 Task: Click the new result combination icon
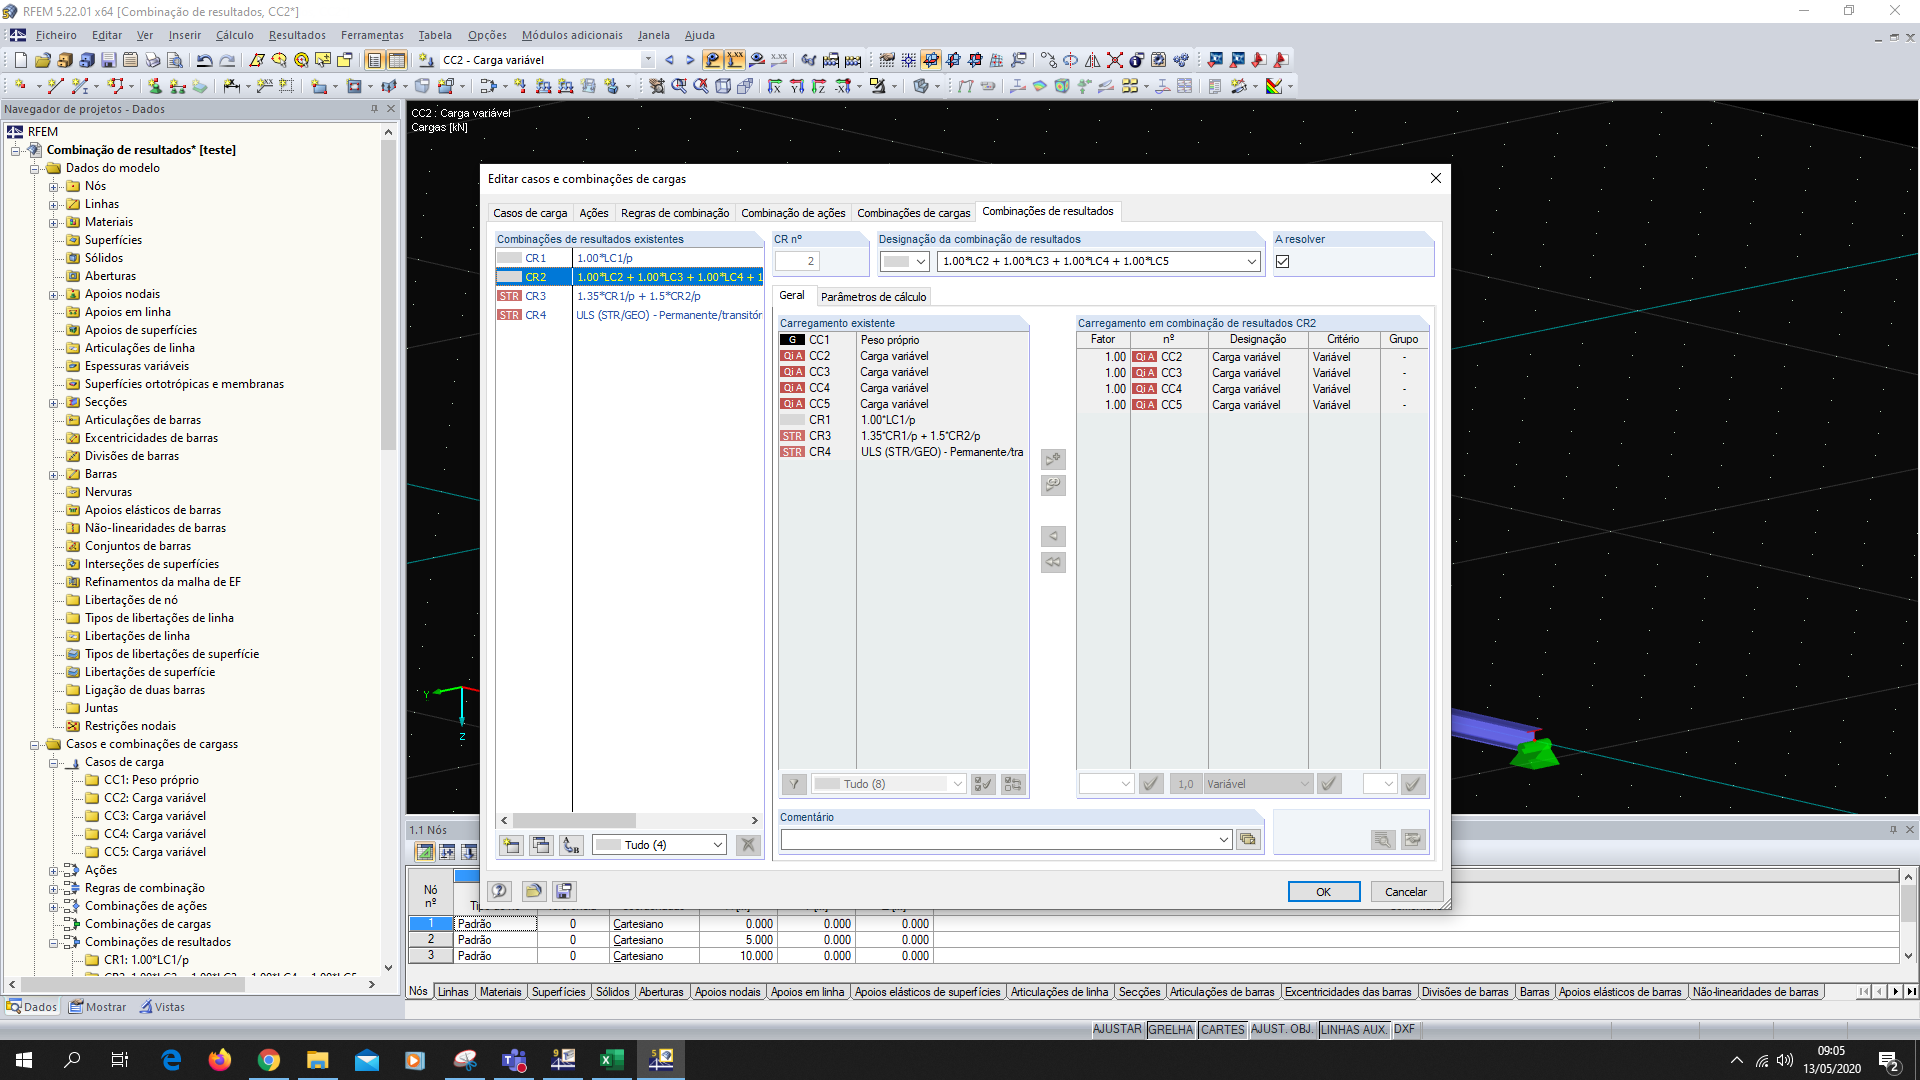tap(511, 845)
